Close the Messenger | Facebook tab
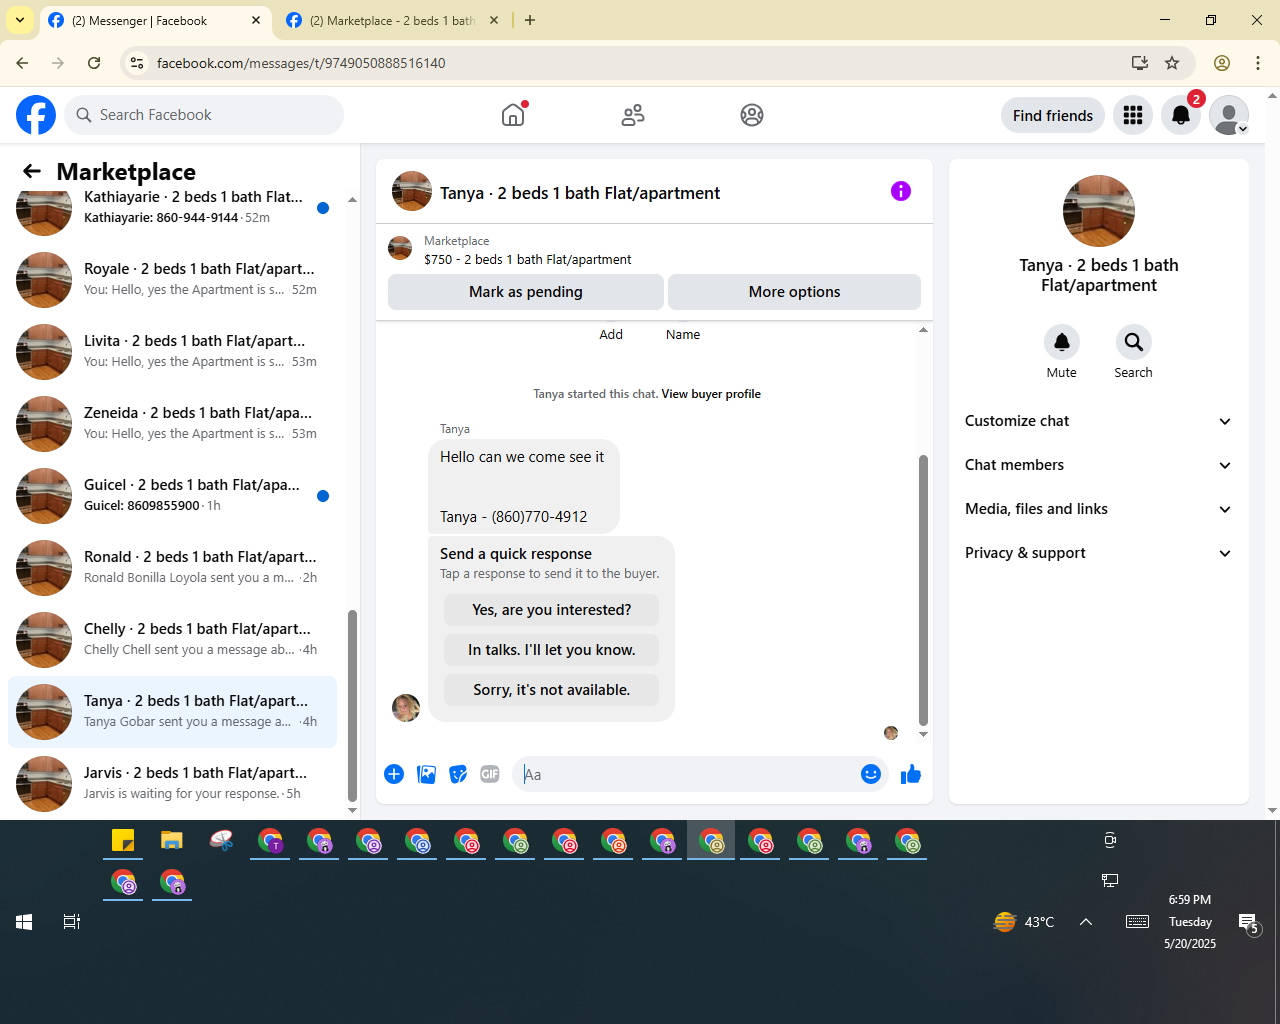The image size is (1280, 1024). click(x=256, y=20)
